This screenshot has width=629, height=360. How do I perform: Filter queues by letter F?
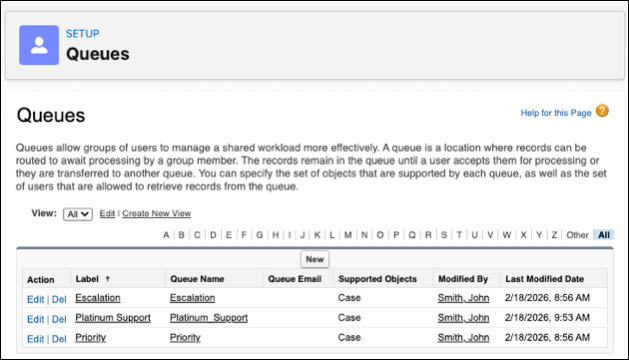point(244,235)
